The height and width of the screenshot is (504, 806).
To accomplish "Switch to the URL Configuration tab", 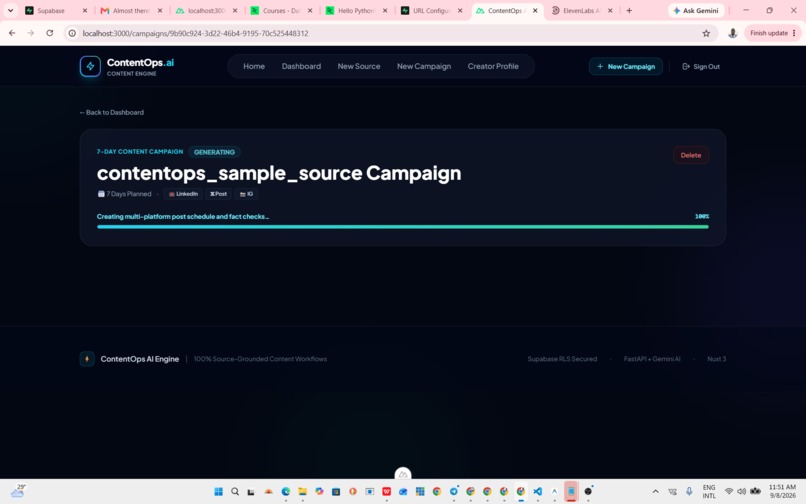I will 430,10.
